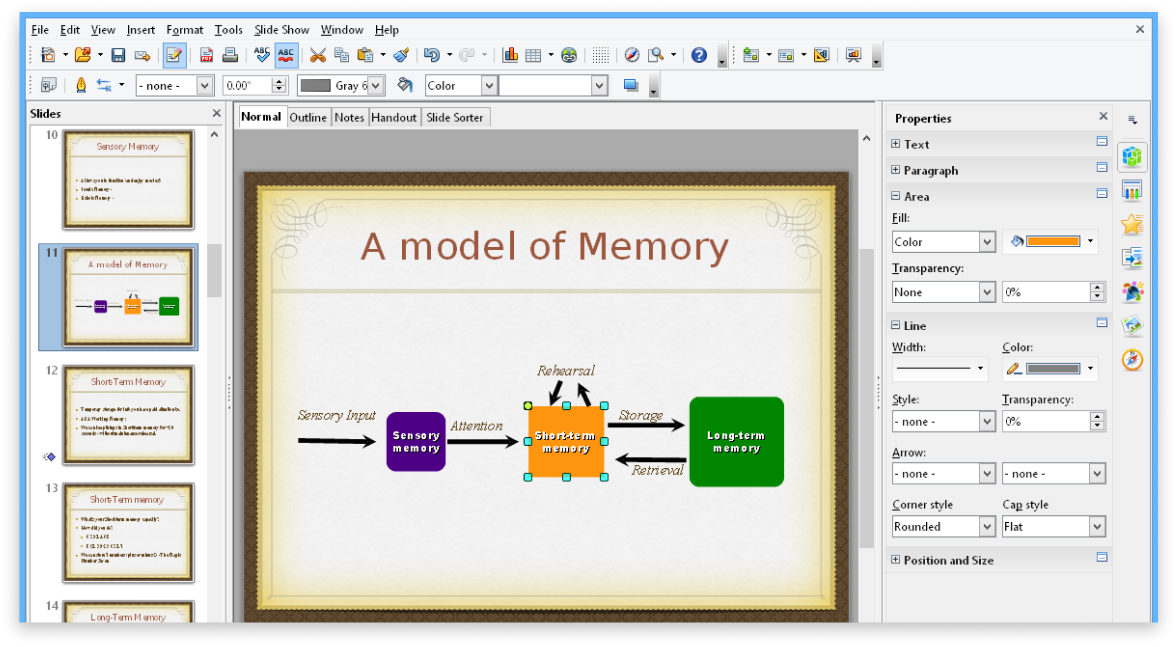The image size is (1176, 647).
Task: Select slide 12 Short-Term Memory thumbnail
Action: 128,415
